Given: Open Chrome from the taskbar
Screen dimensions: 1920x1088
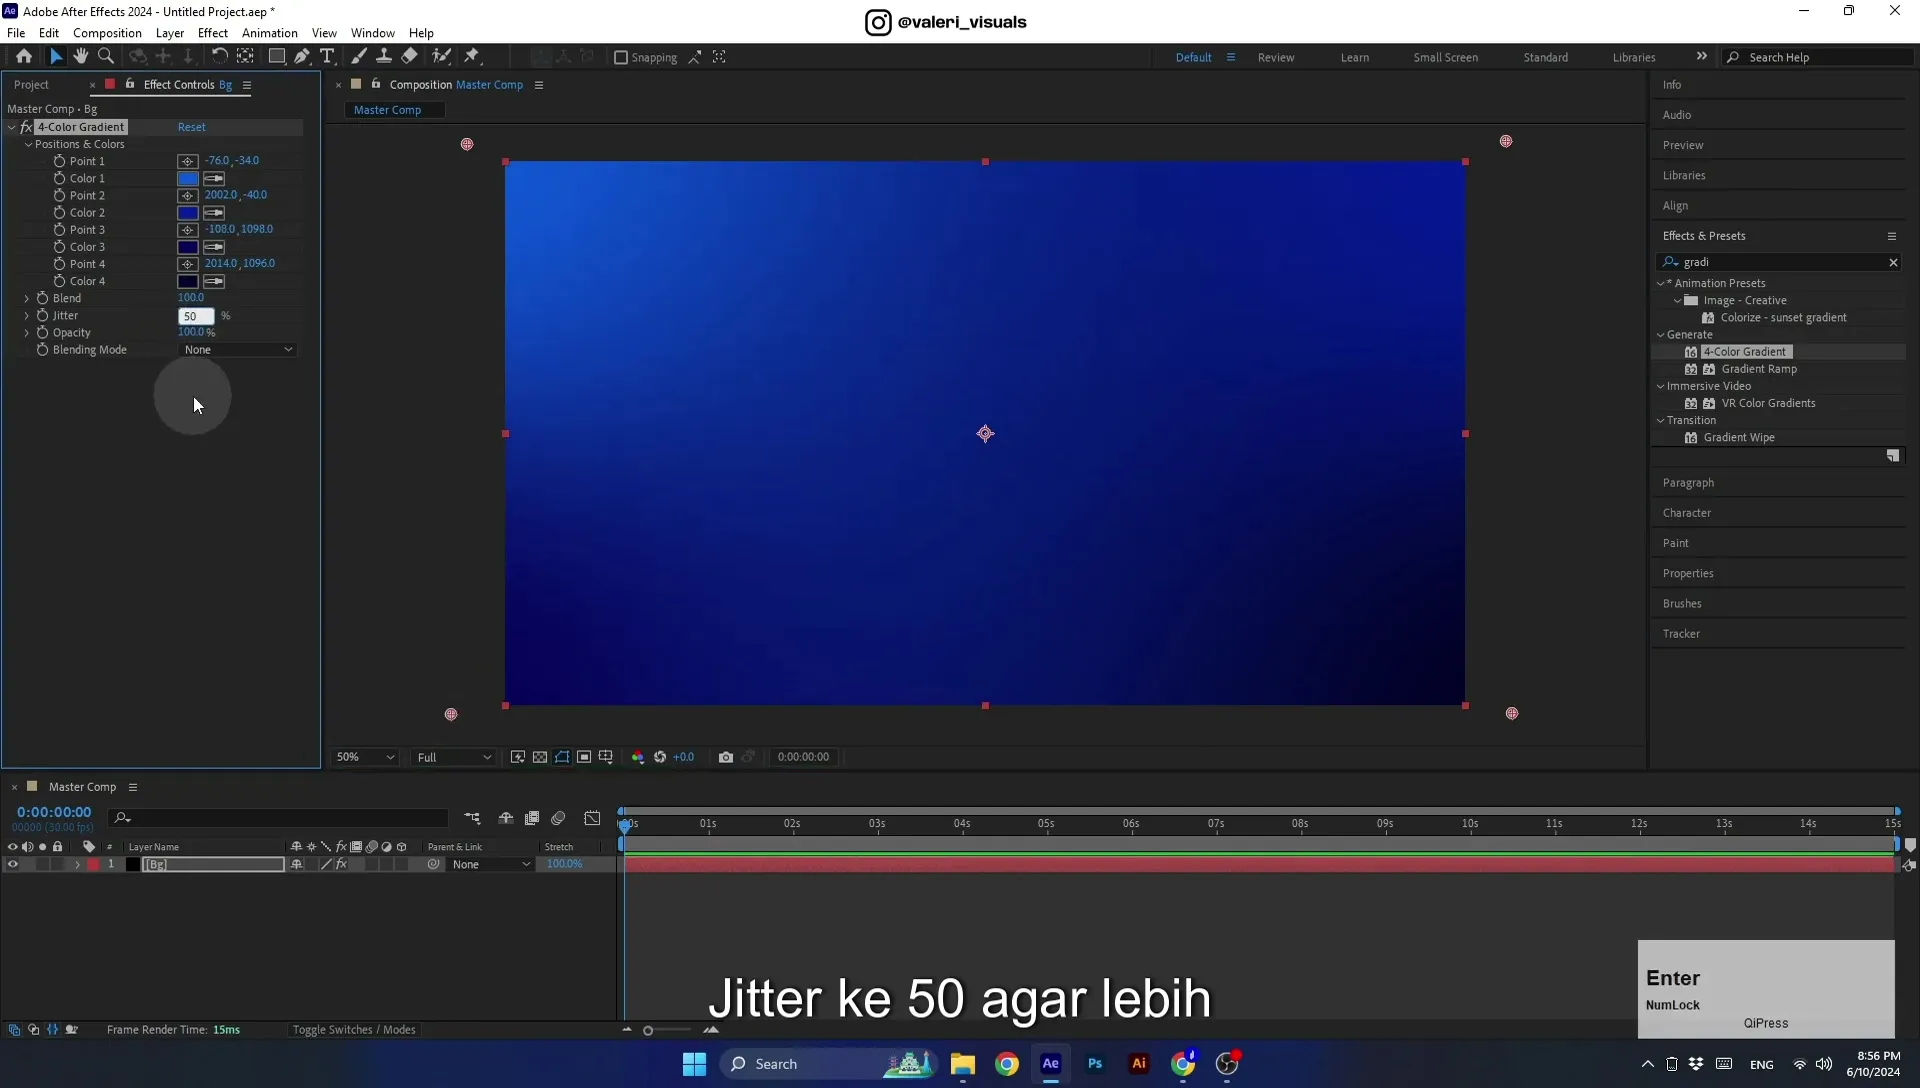Looking at the screenshot, I should click(x=1007, y=1064).
